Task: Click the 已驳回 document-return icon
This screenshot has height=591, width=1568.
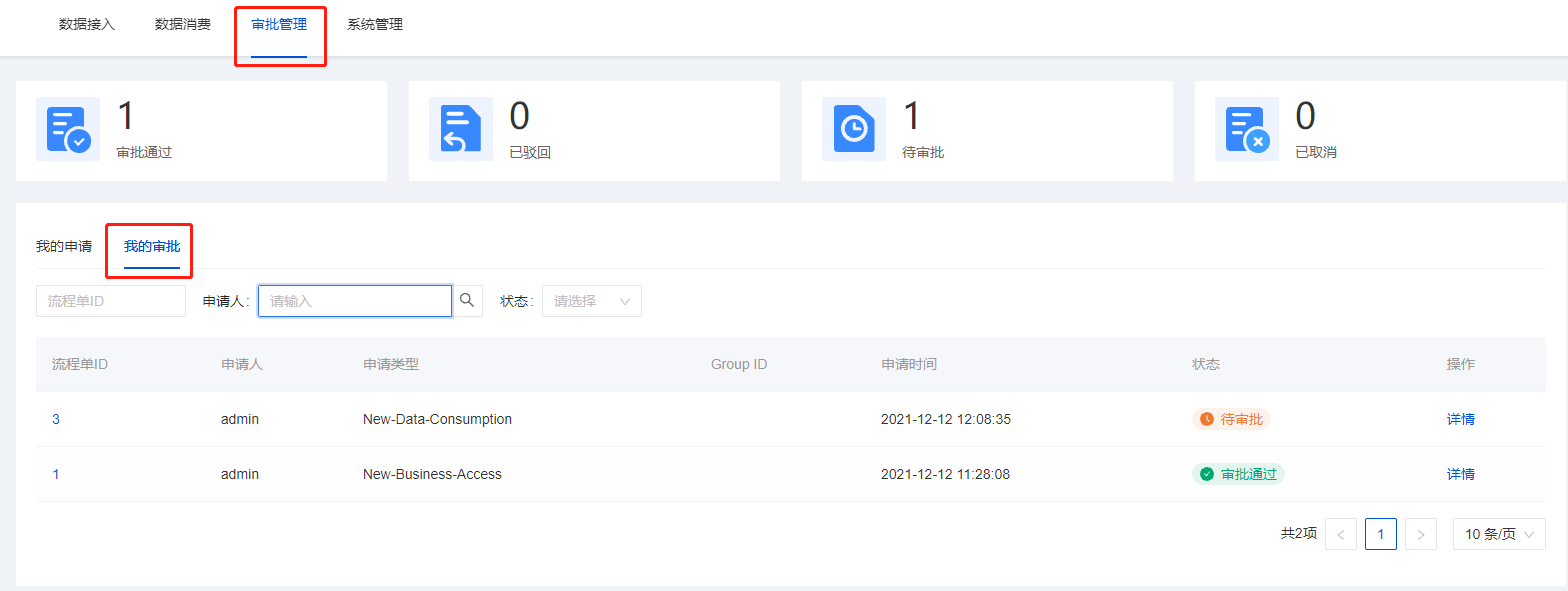Action: 461,129
